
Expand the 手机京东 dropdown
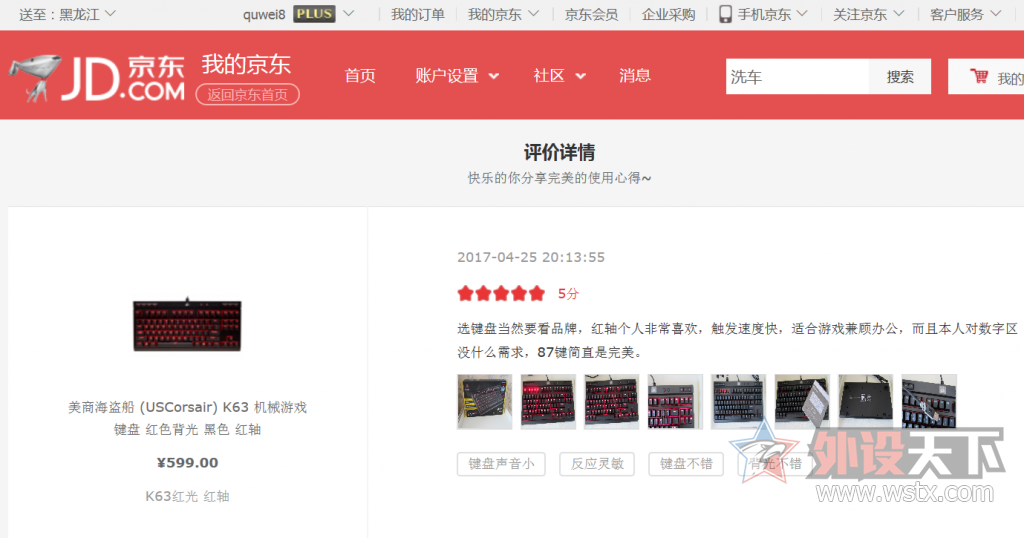point(772,14)
